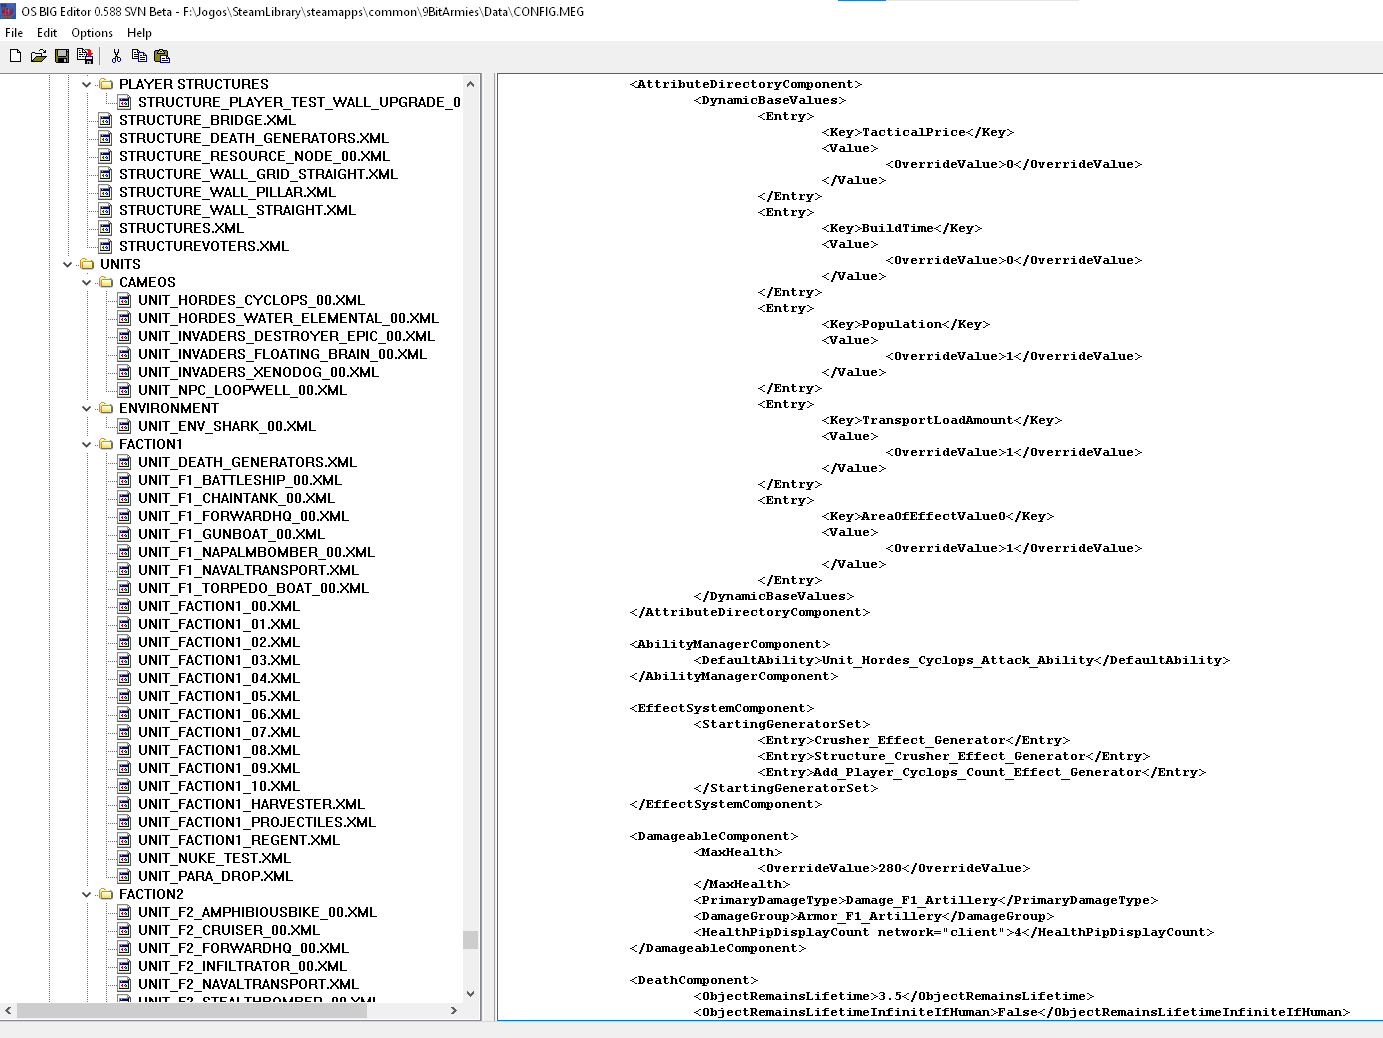Click the OS BIG Editor title bar app icon
The width and height of the screenshot is (1383, 1038).
tap(9, 11)
